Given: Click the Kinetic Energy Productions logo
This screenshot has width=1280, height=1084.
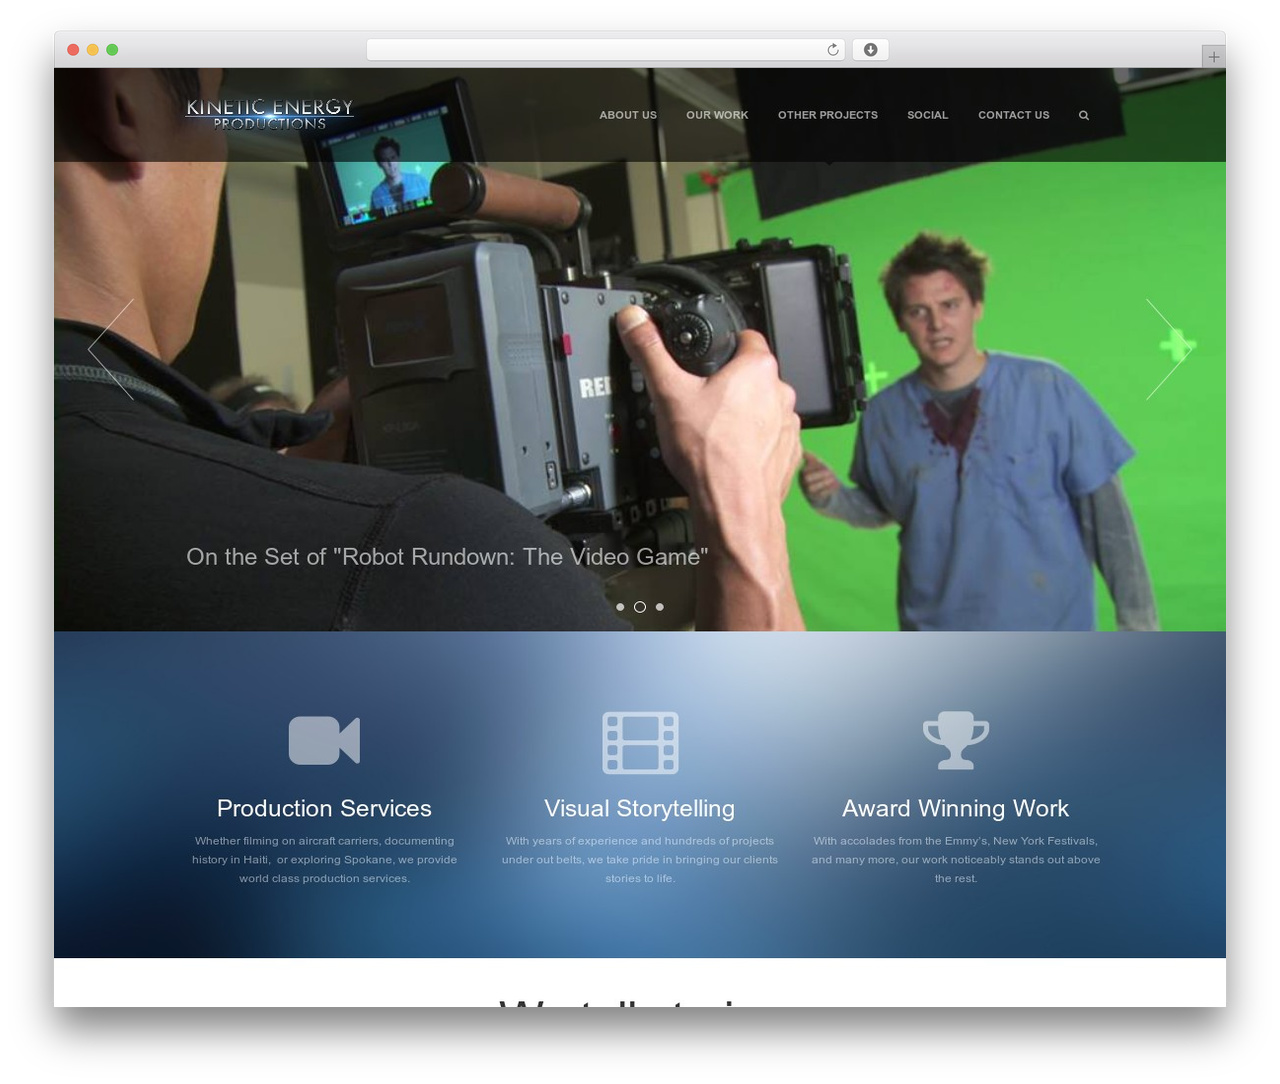Looking at the screenshot, I should [270, 114].
